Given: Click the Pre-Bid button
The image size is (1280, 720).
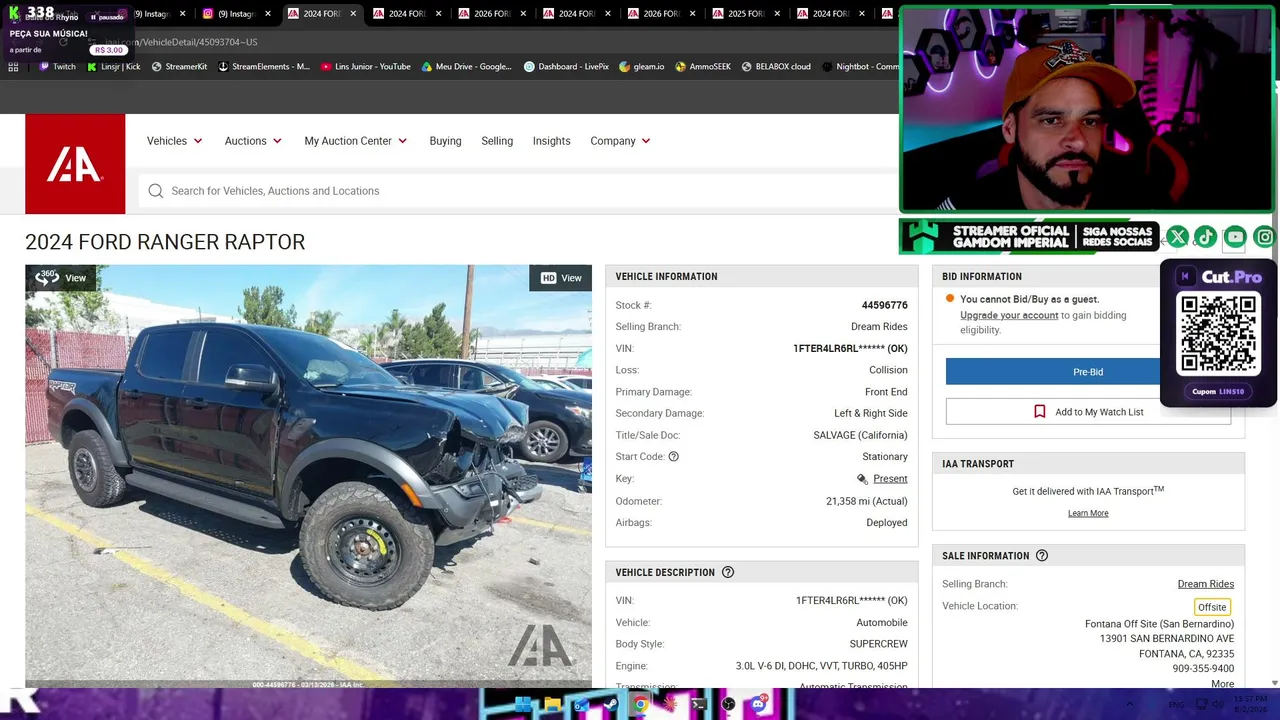Looking at the screenshot, I should (x=1088, y=372).
